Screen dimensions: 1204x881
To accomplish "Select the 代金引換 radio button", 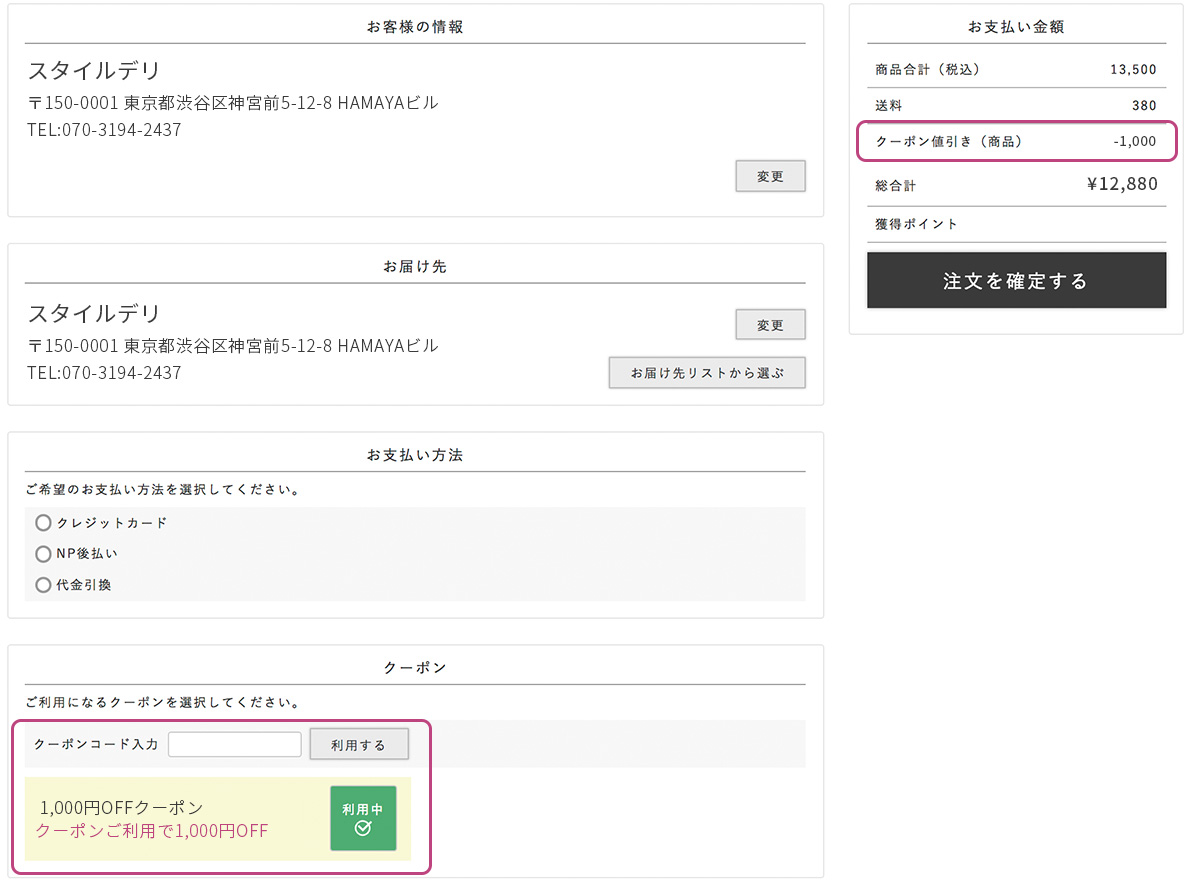I will [43, 585].
